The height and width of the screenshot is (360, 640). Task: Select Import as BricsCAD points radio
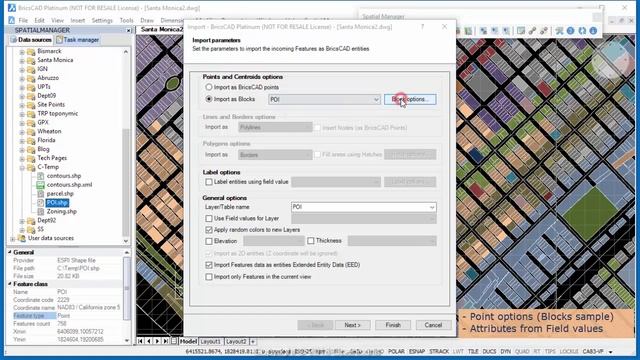click(209, 87)
